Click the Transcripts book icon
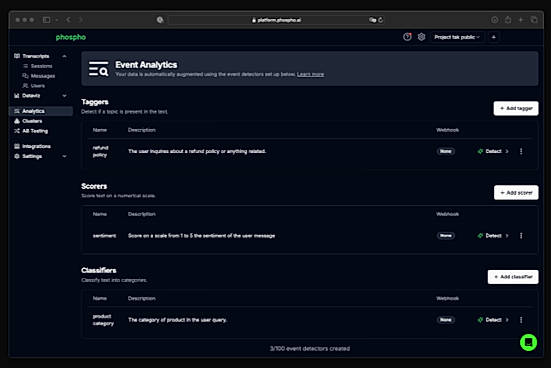The width and height of the screenshot is (551, 368). (17, 56)
